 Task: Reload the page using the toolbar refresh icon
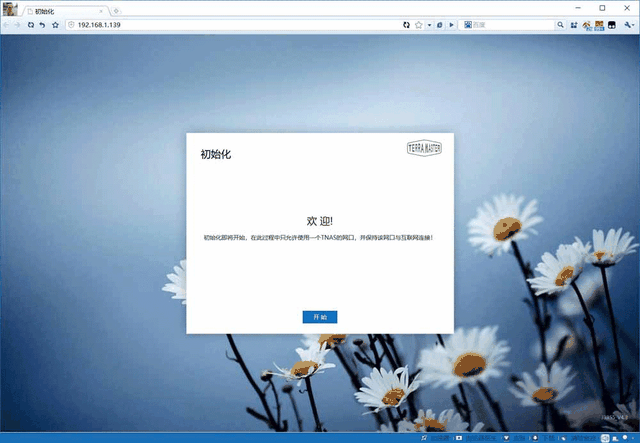coord(31,25)
